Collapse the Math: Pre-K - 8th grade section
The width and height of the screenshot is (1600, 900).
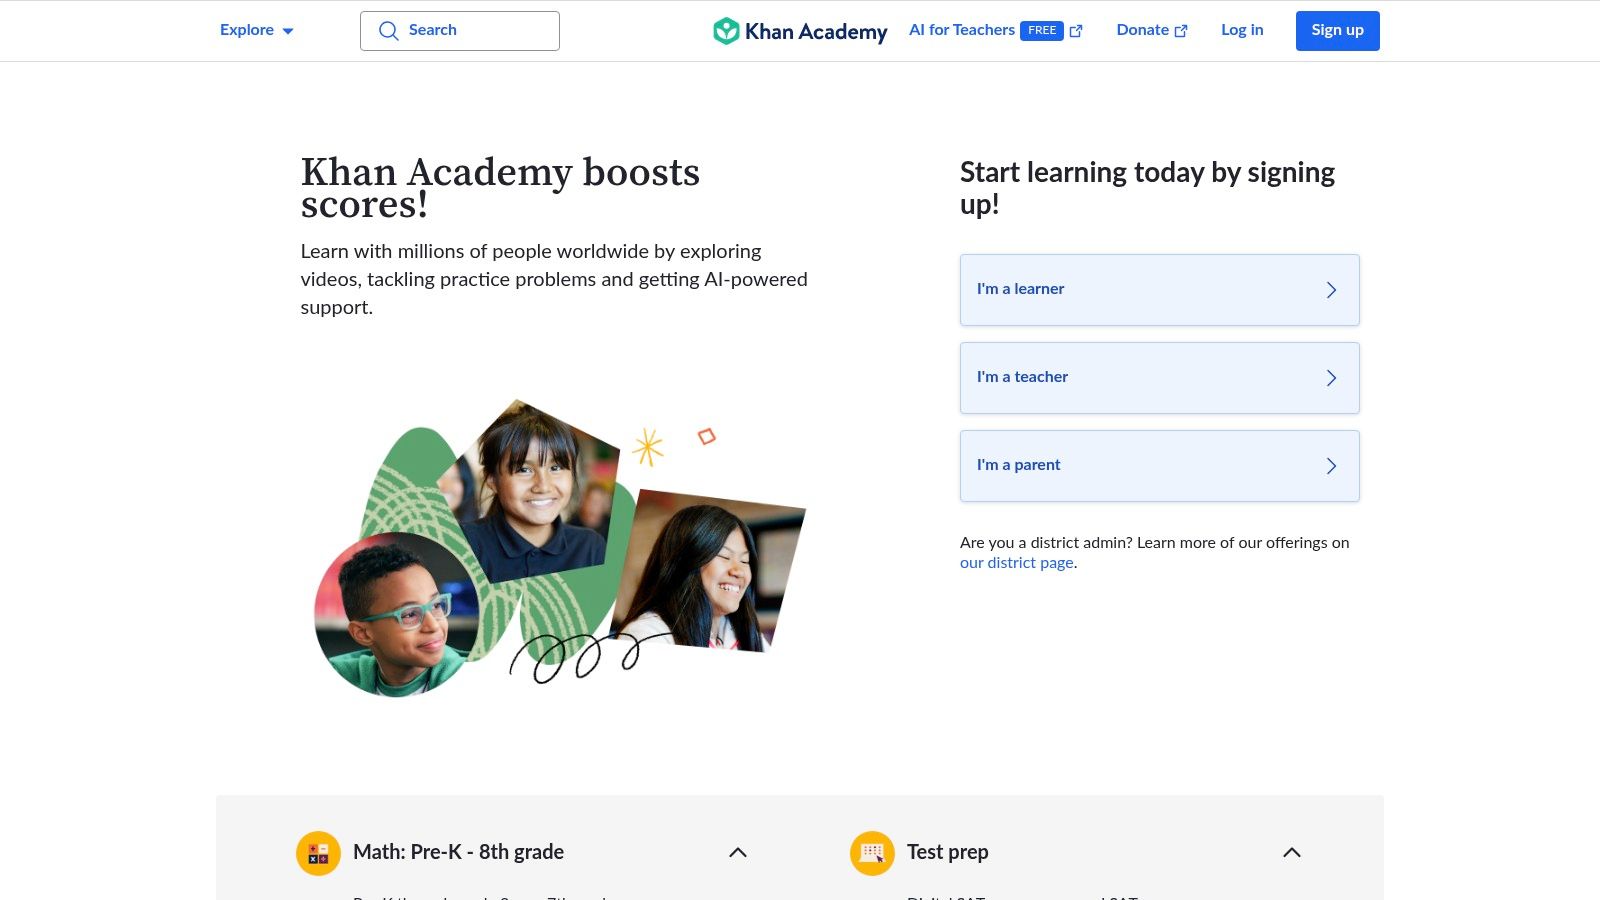(738, 852)
